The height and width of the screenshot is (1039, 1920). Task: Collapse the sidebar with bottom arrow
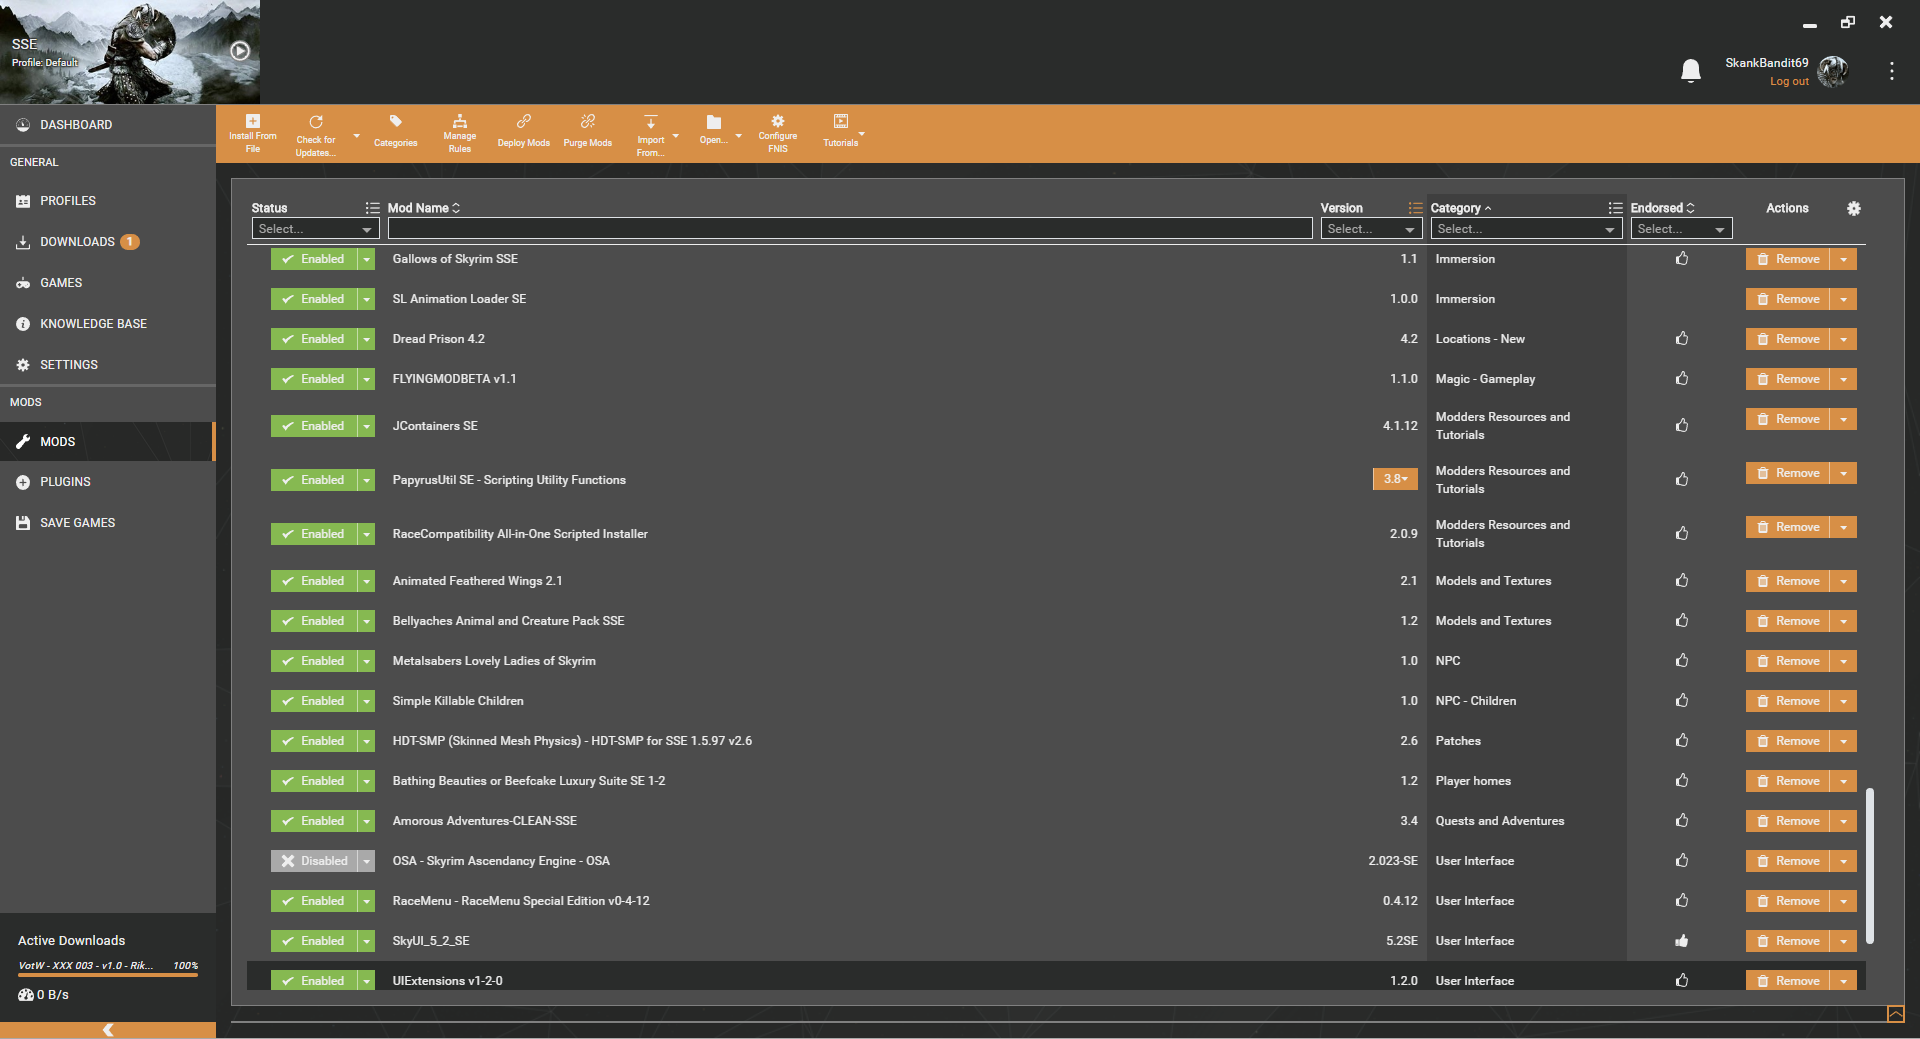click(108, 1030)
